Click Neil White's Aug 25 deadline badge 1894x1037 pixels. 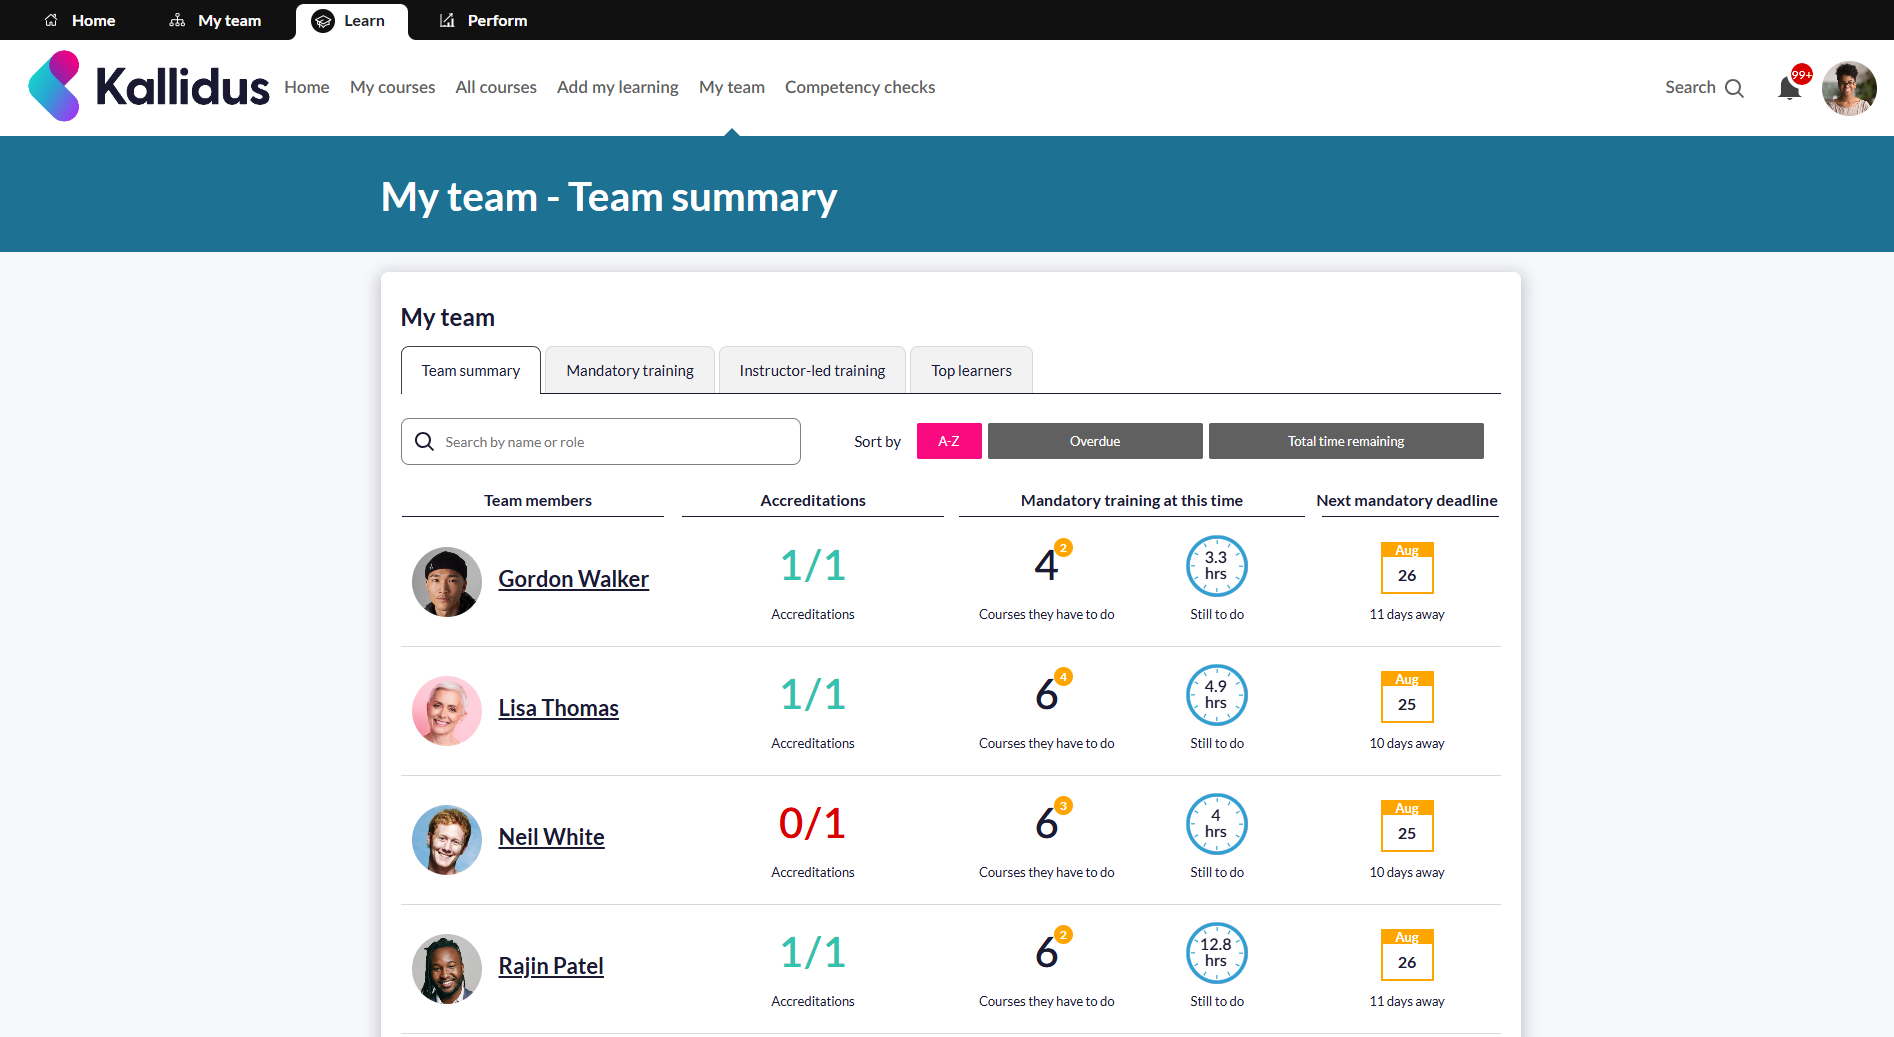(1406, 826)
